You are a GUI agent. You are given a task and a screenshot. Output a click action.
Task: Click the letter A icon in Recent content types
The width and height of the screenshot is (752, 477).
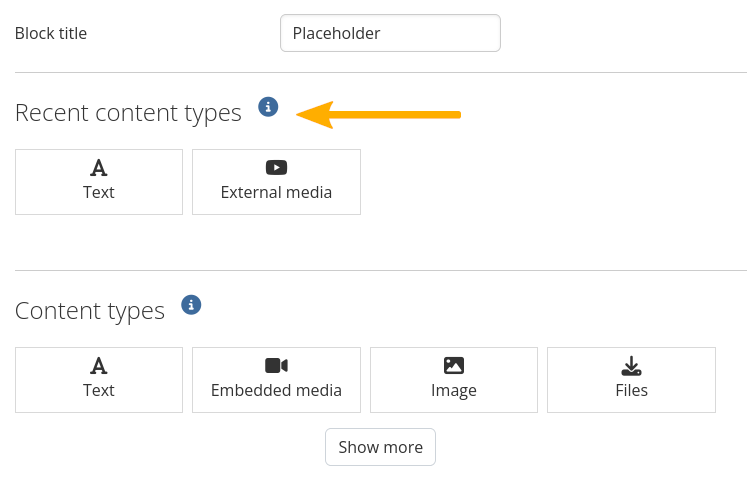pyautogui.click(x=98, y=168)
